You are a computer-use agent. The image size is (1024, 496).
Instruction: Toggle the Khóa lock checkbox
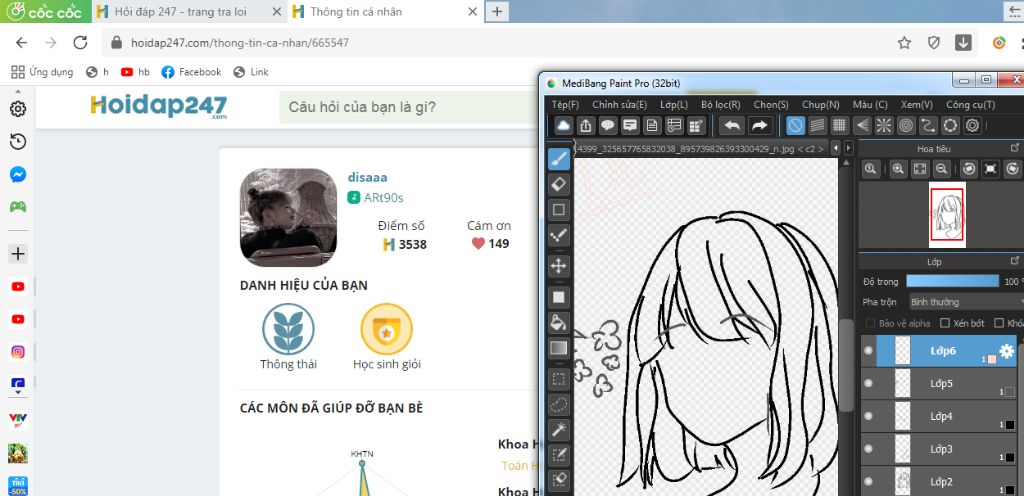click(999, 323)
